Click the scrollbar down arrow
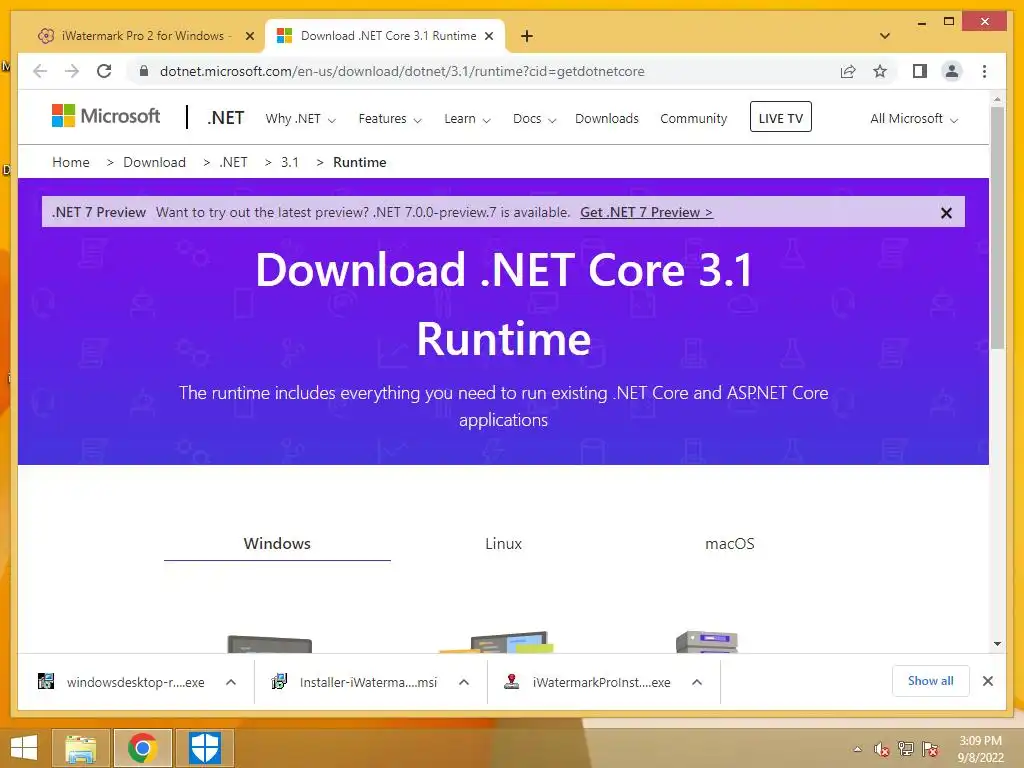Viewport: 1024px width, 768px height. 997,644
